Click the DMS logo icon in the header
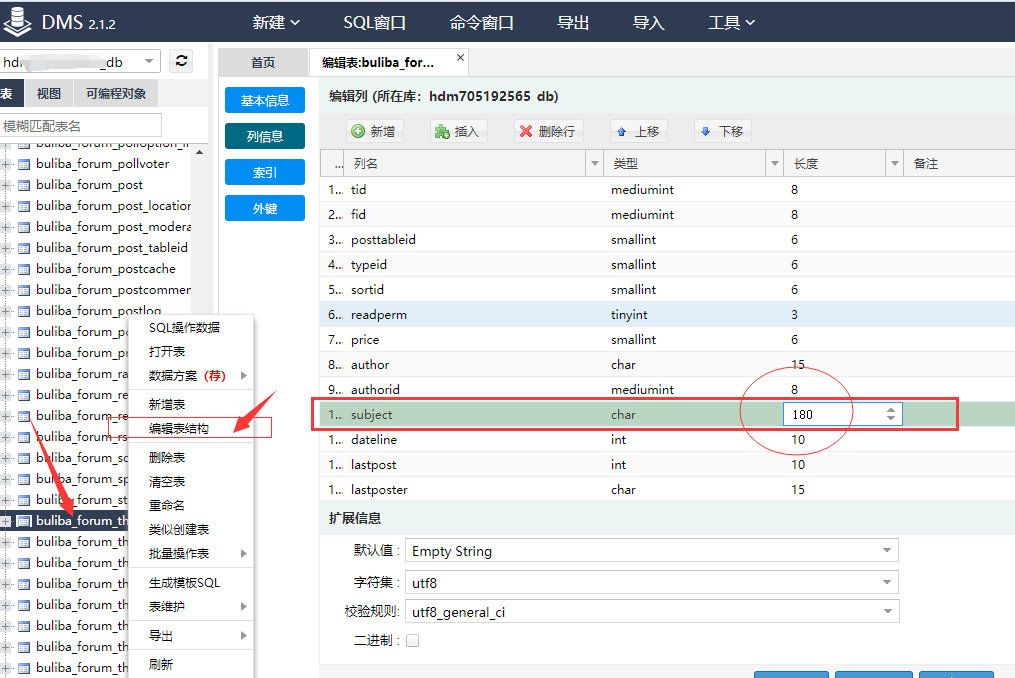 click(x=17, y=21)
